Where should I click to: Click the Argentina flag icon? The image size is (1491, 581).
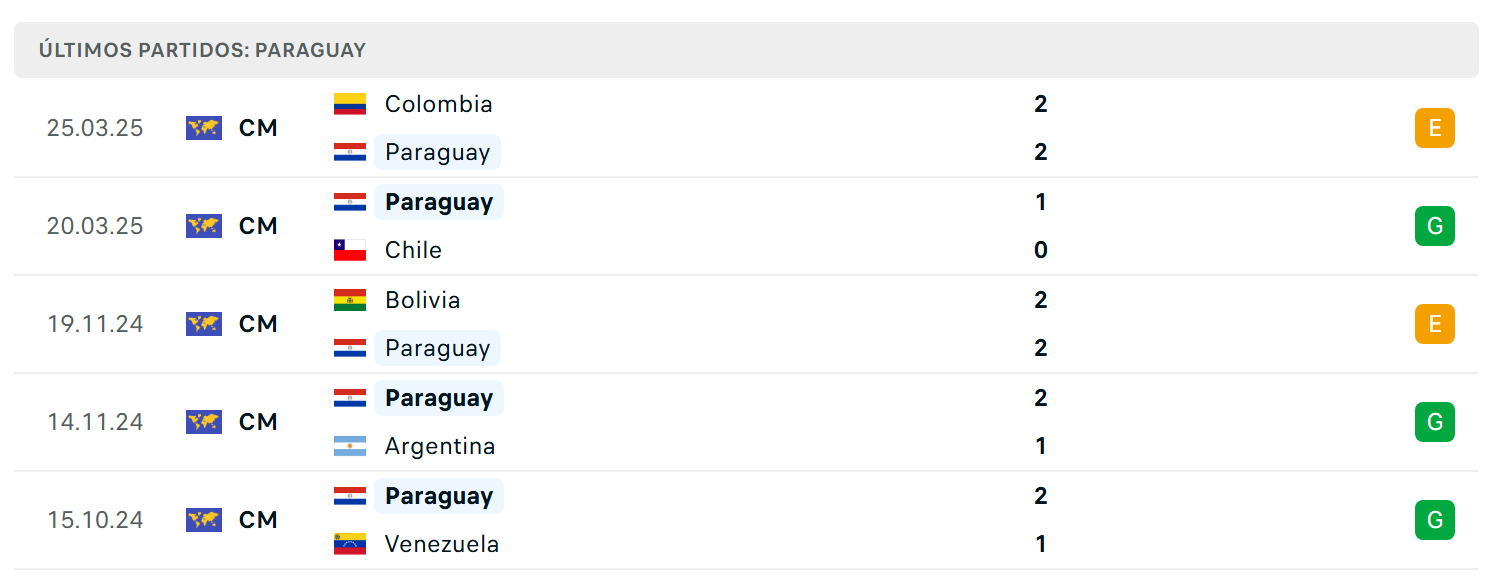click(x=350, y=446)
